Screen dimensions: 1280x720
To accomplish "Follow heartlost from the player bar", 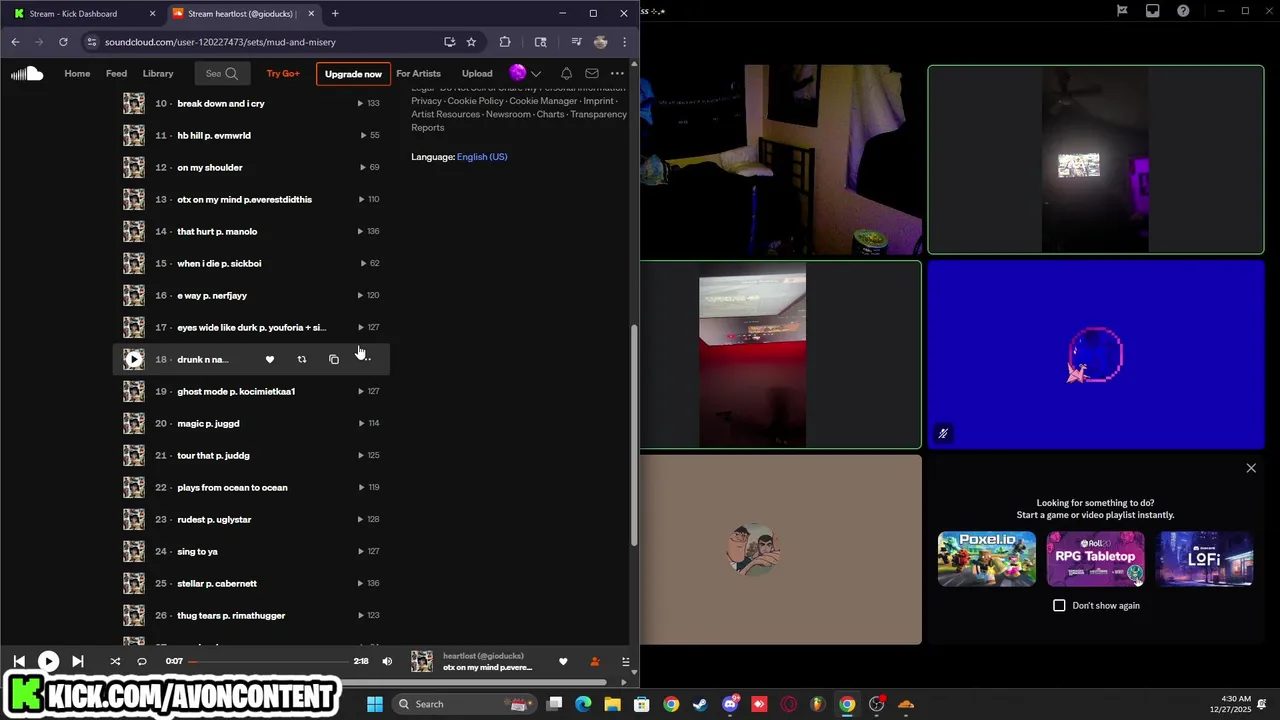I will point(594,661).
